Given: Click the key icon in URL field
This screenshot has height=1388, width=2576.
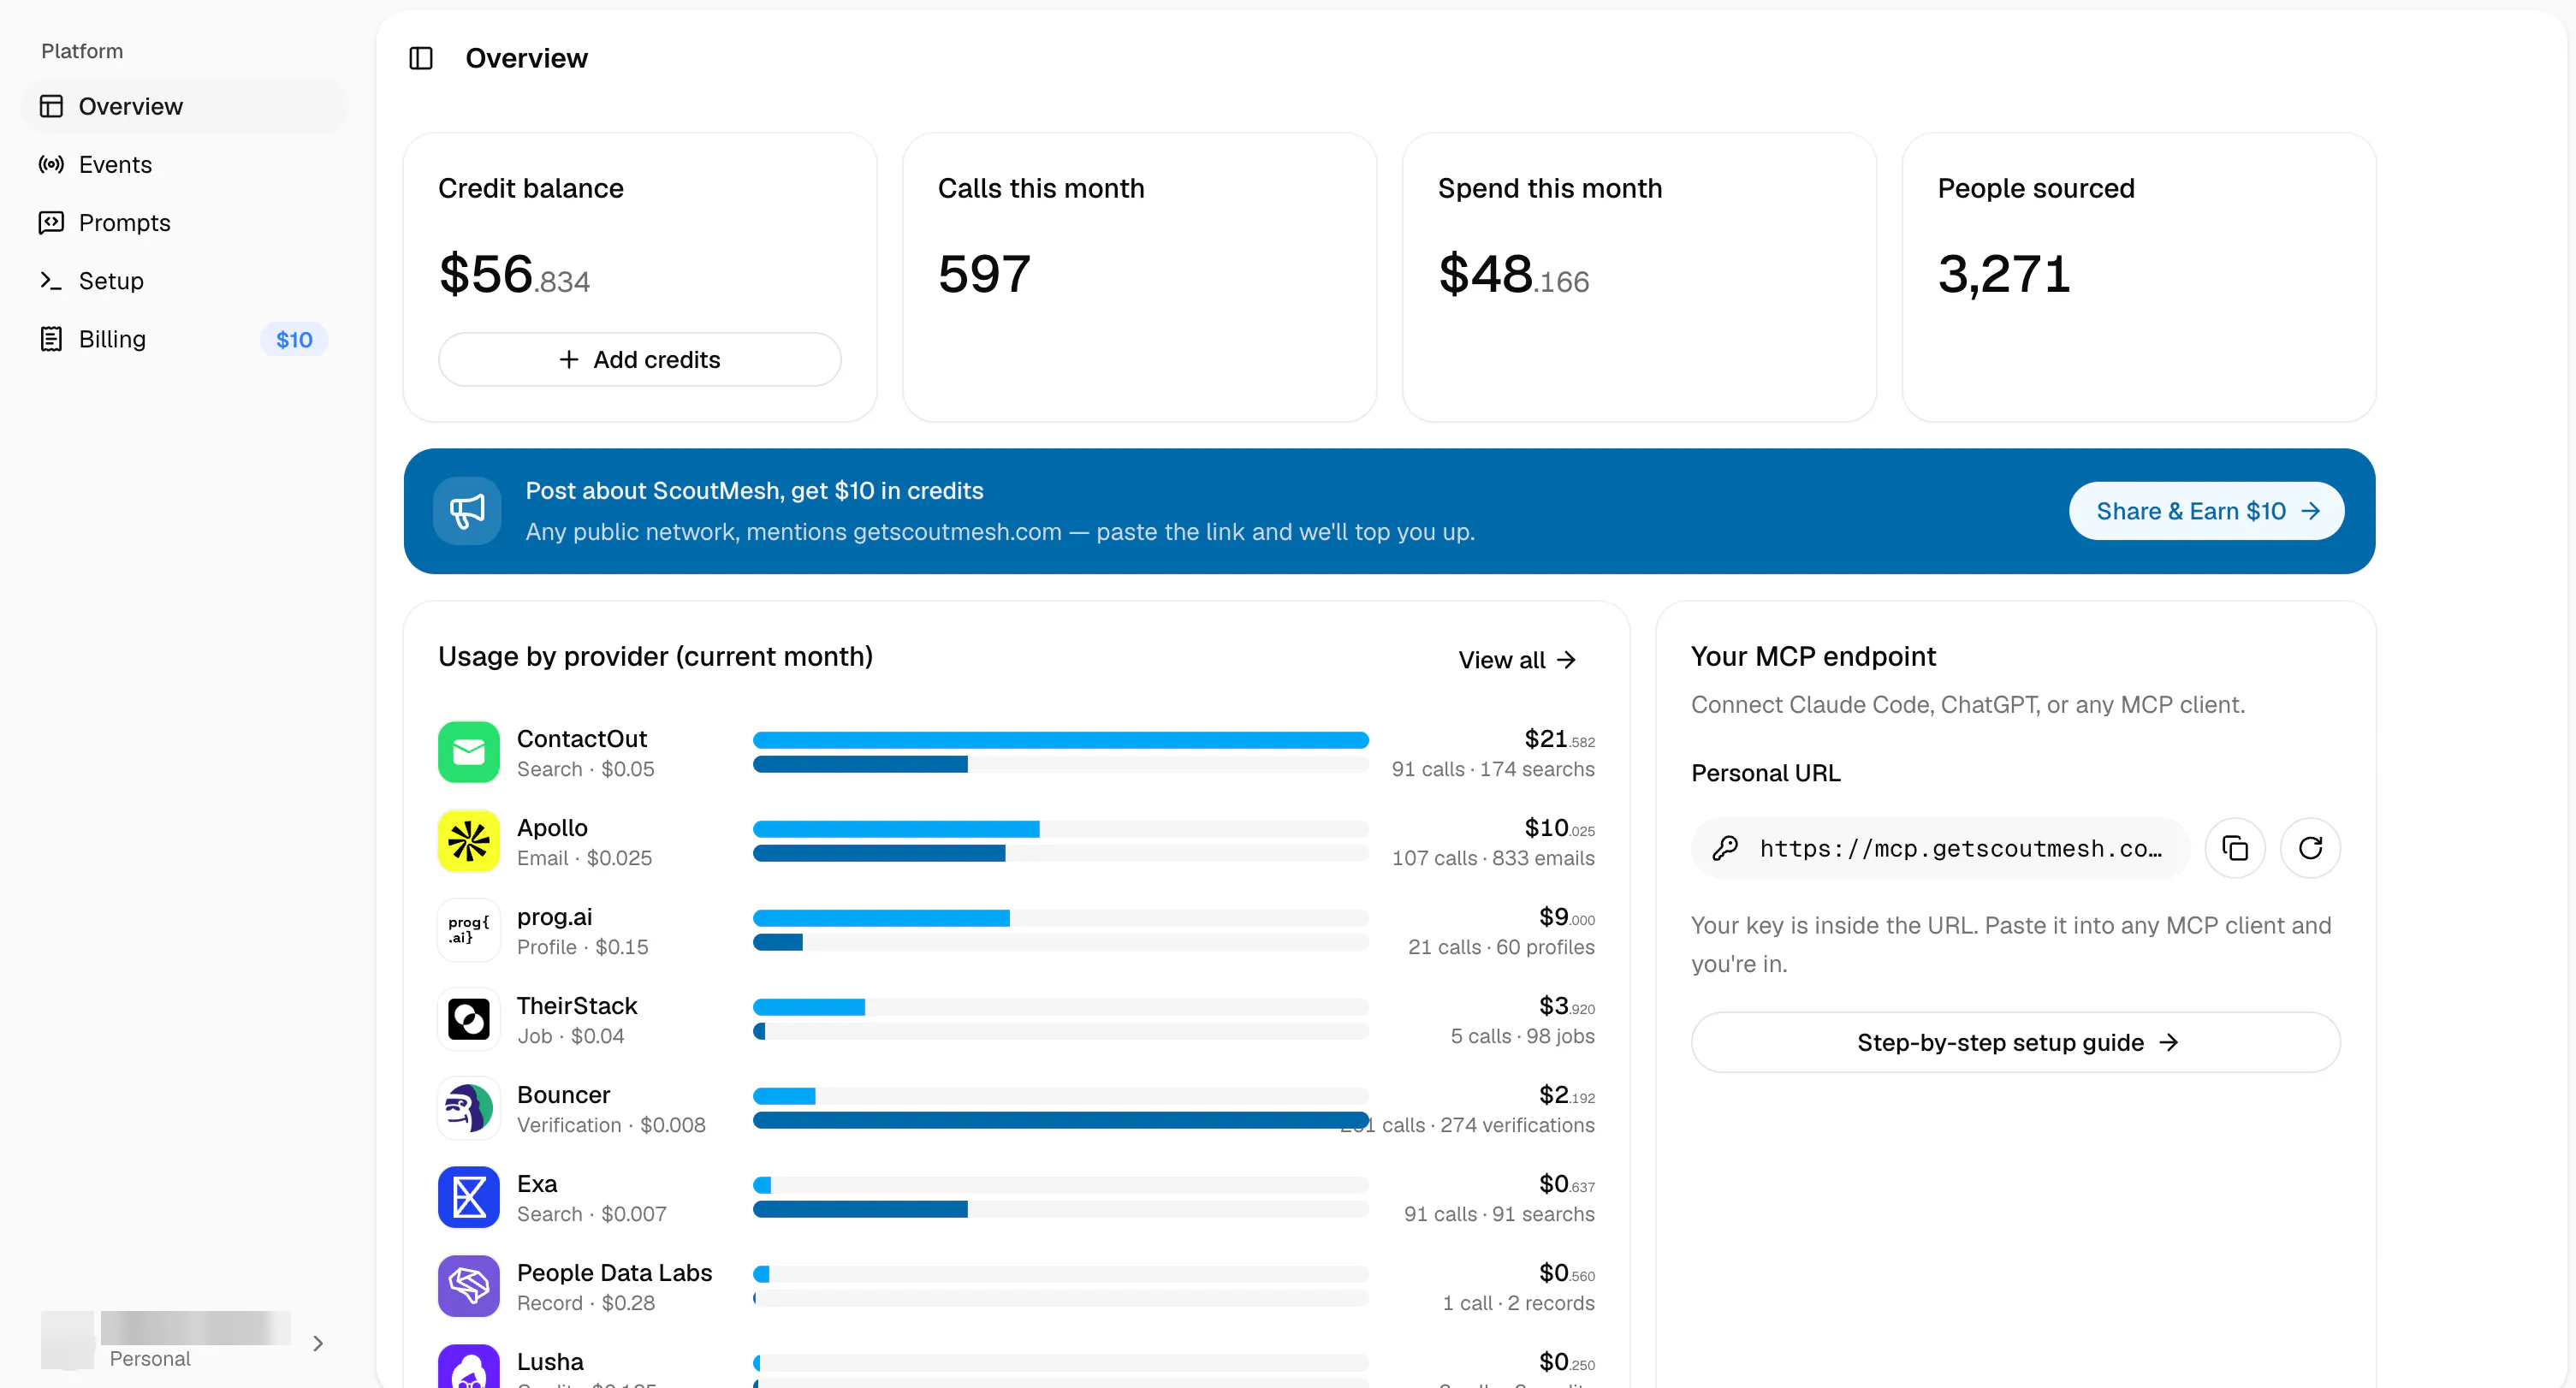Looking at the screenshot, I should pos(1725,848).
